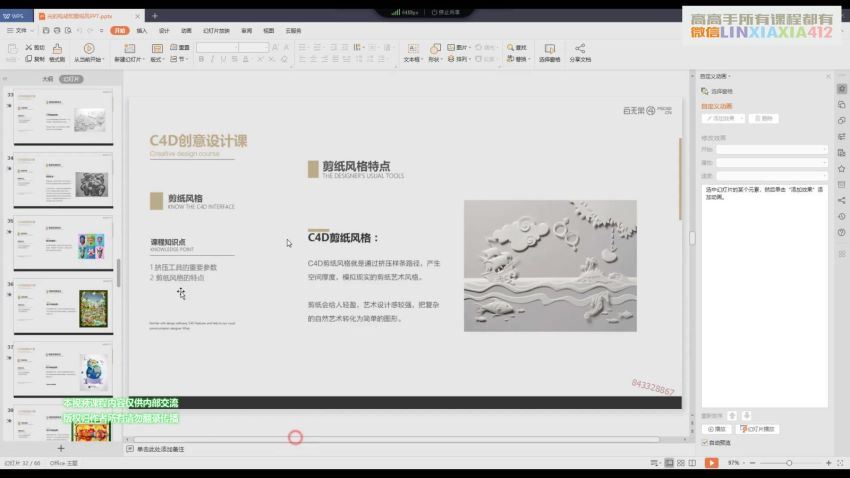The height and width of the screenshot is (478, 850).
Task: Select slide 33 thumbnail
Action: [x=63, y=117]
